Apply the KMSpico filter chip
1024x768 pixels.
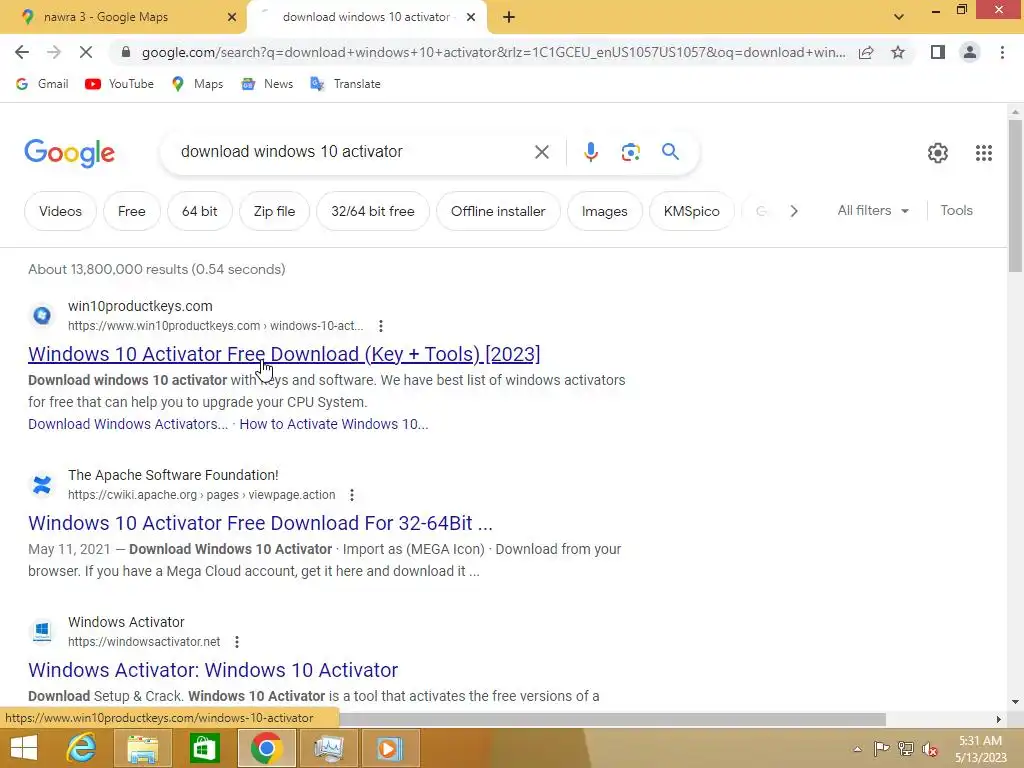692,211
